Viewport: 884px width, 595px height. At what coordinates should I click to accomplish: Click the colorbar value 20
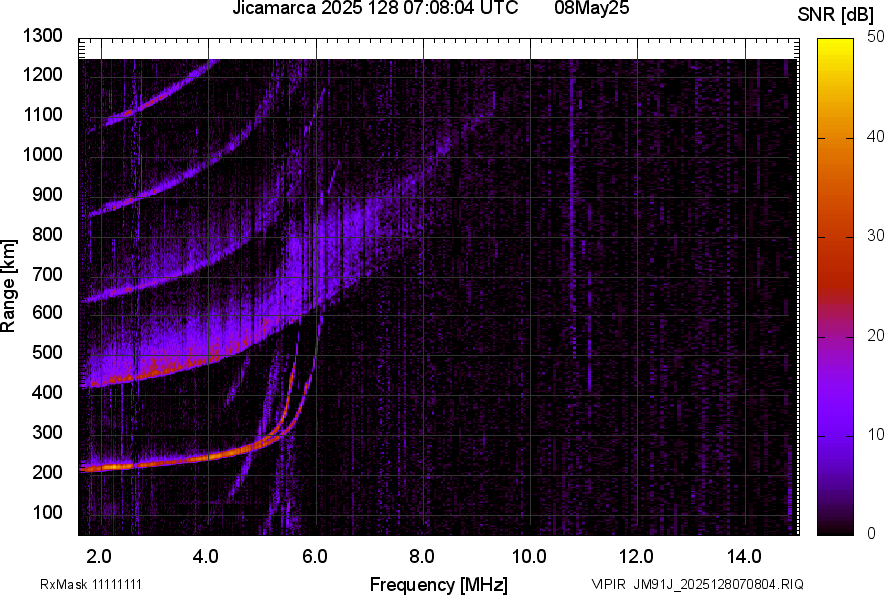click(x=875, y=335)
